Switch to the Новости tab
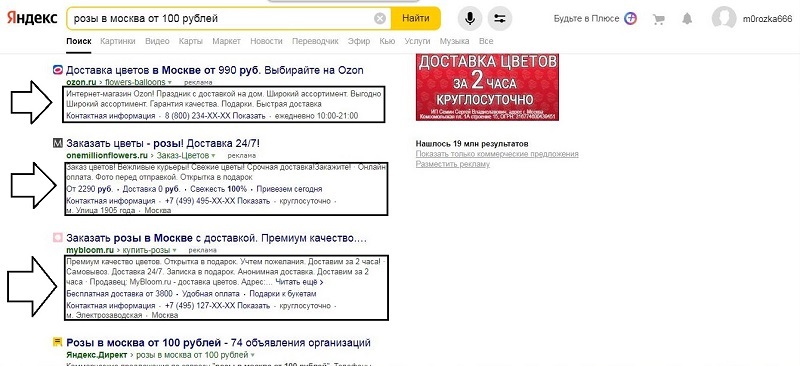Screen dimensions: 800x366 [x=266, y=41]
